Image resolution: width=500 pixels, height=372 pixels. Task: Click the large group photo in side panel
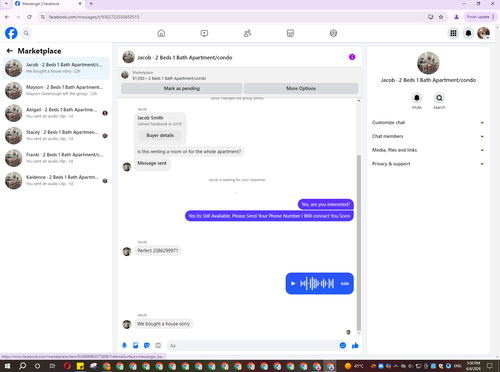click(x=428, y=63)
